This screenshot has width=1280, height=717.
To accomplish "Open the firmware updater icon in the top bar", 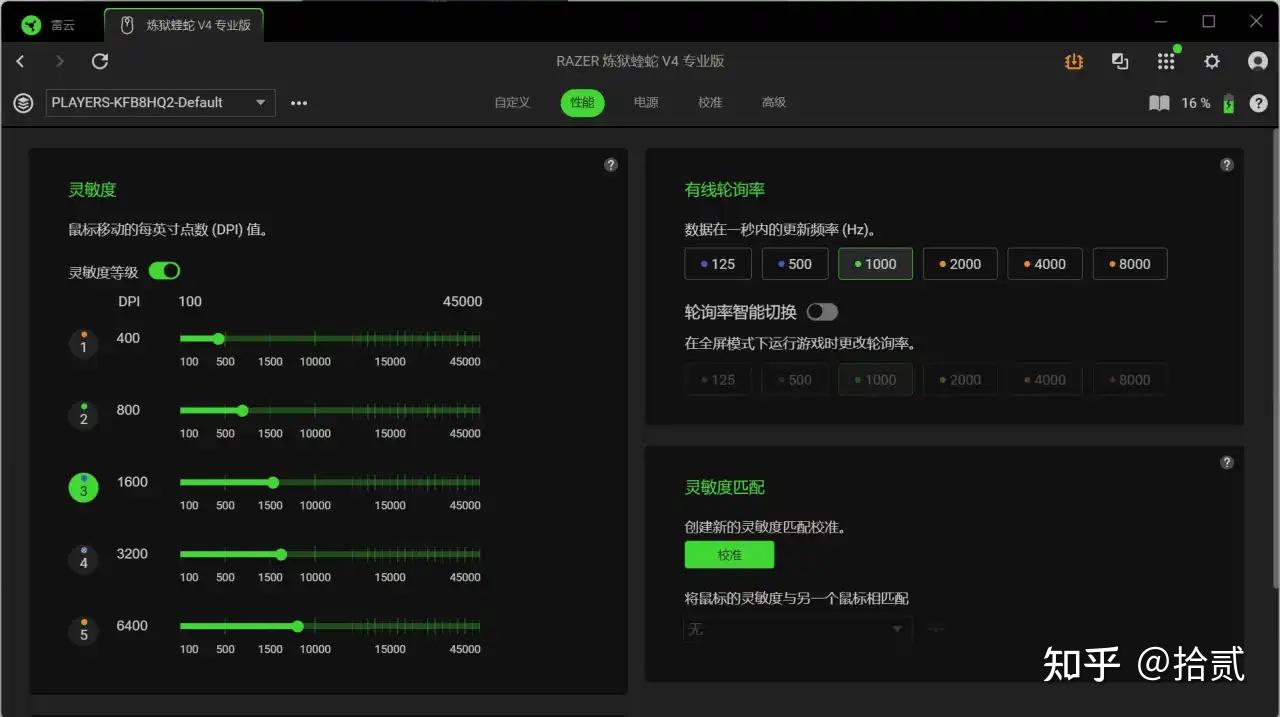I will pyautogui.click(x=1073, y=61).
